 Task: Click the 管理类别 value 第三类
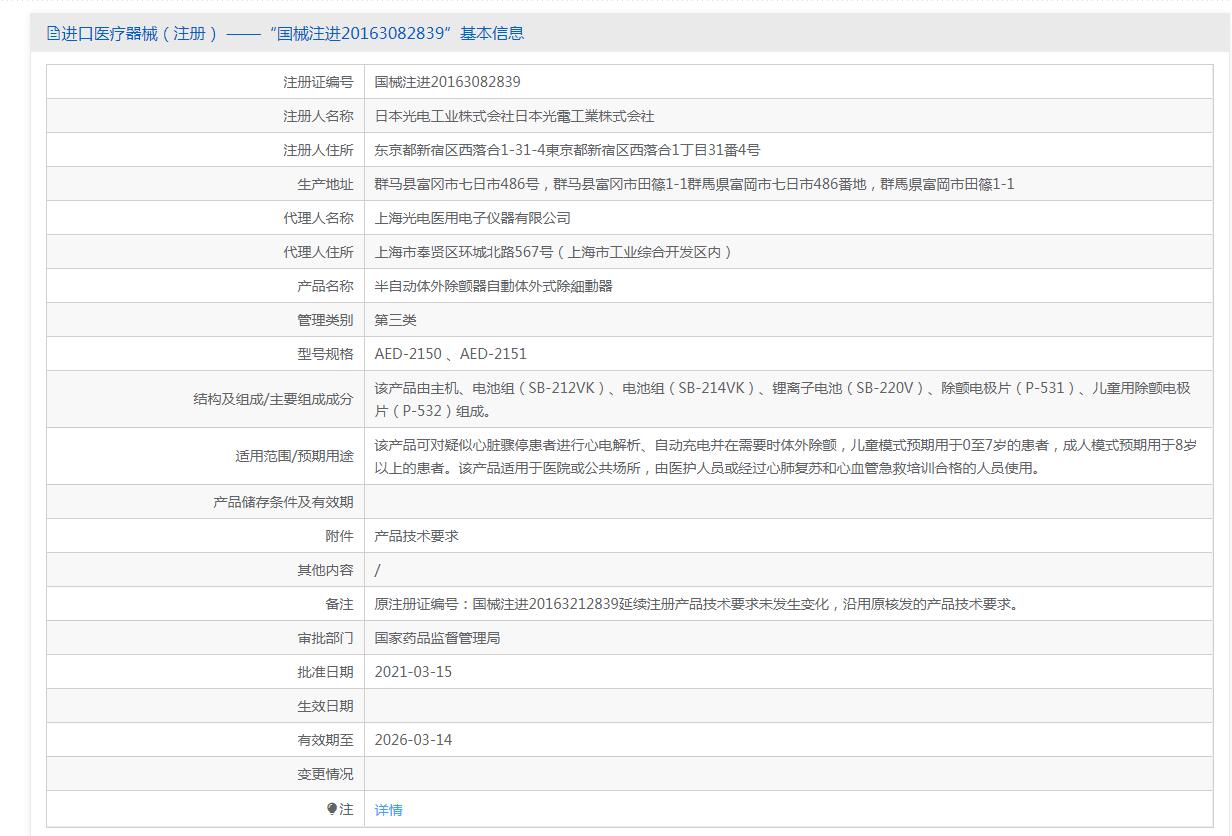coord(395,320)
